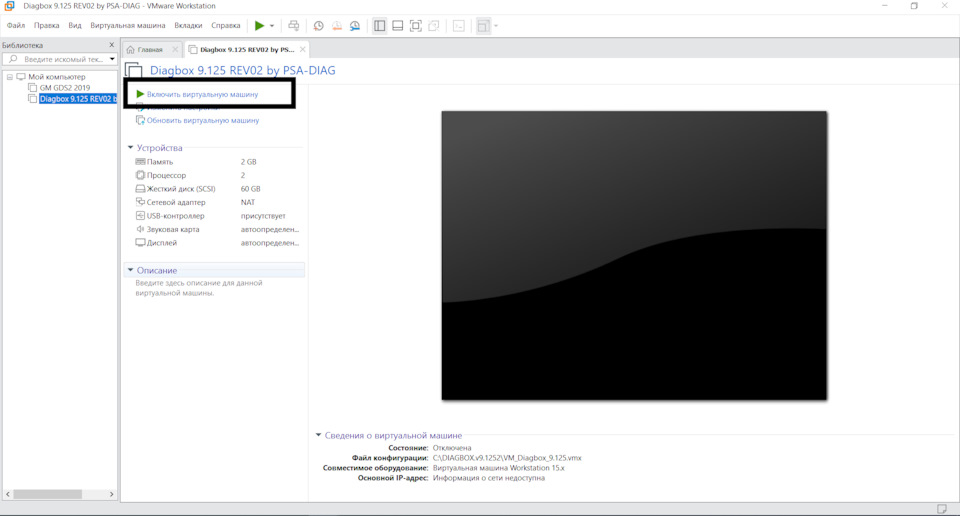Open the Виртуальная машина menu
The height and width of the screenshot is (516, 960).
coord(127,26)
